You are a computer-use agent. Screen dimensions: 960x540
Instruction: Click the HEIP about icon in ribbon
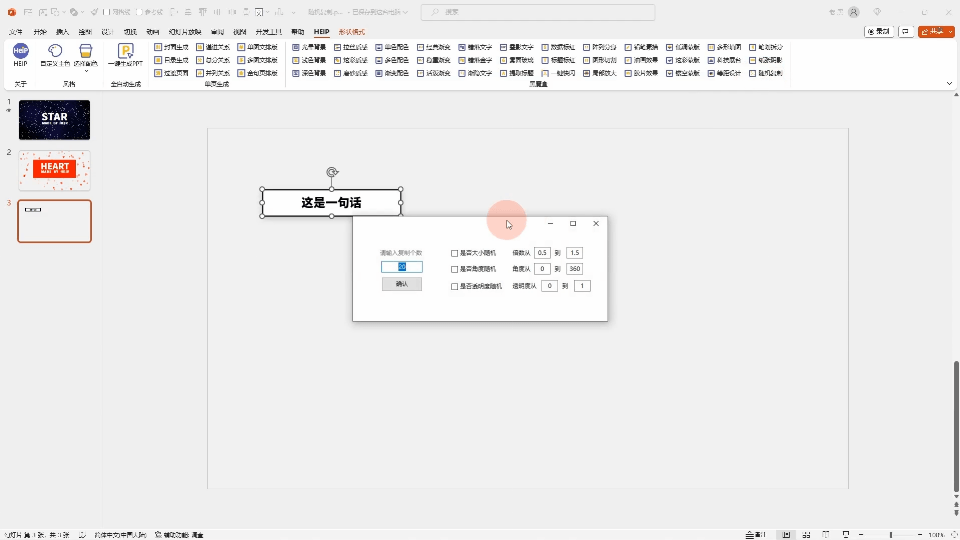point(20,54)
